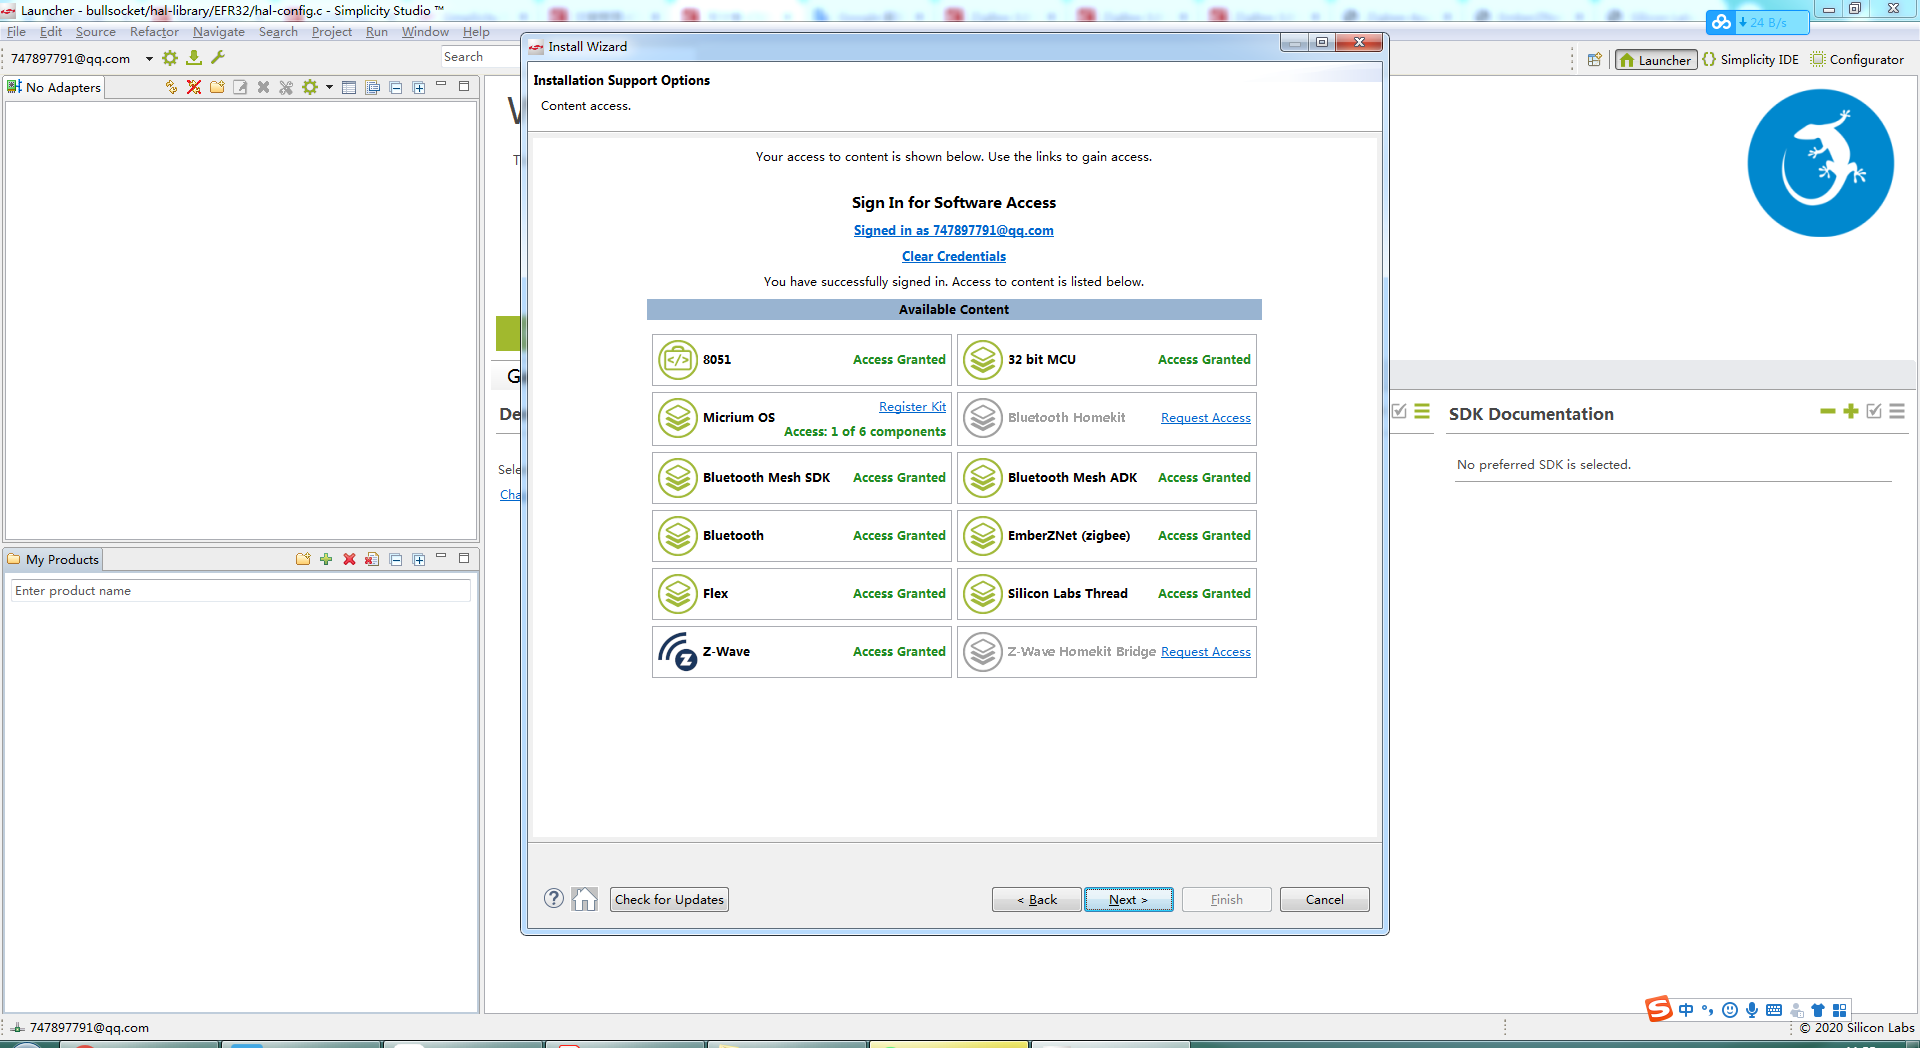Click the Next button in Install Wizard
The image size is (1920, 1048).
point(1128,900)
